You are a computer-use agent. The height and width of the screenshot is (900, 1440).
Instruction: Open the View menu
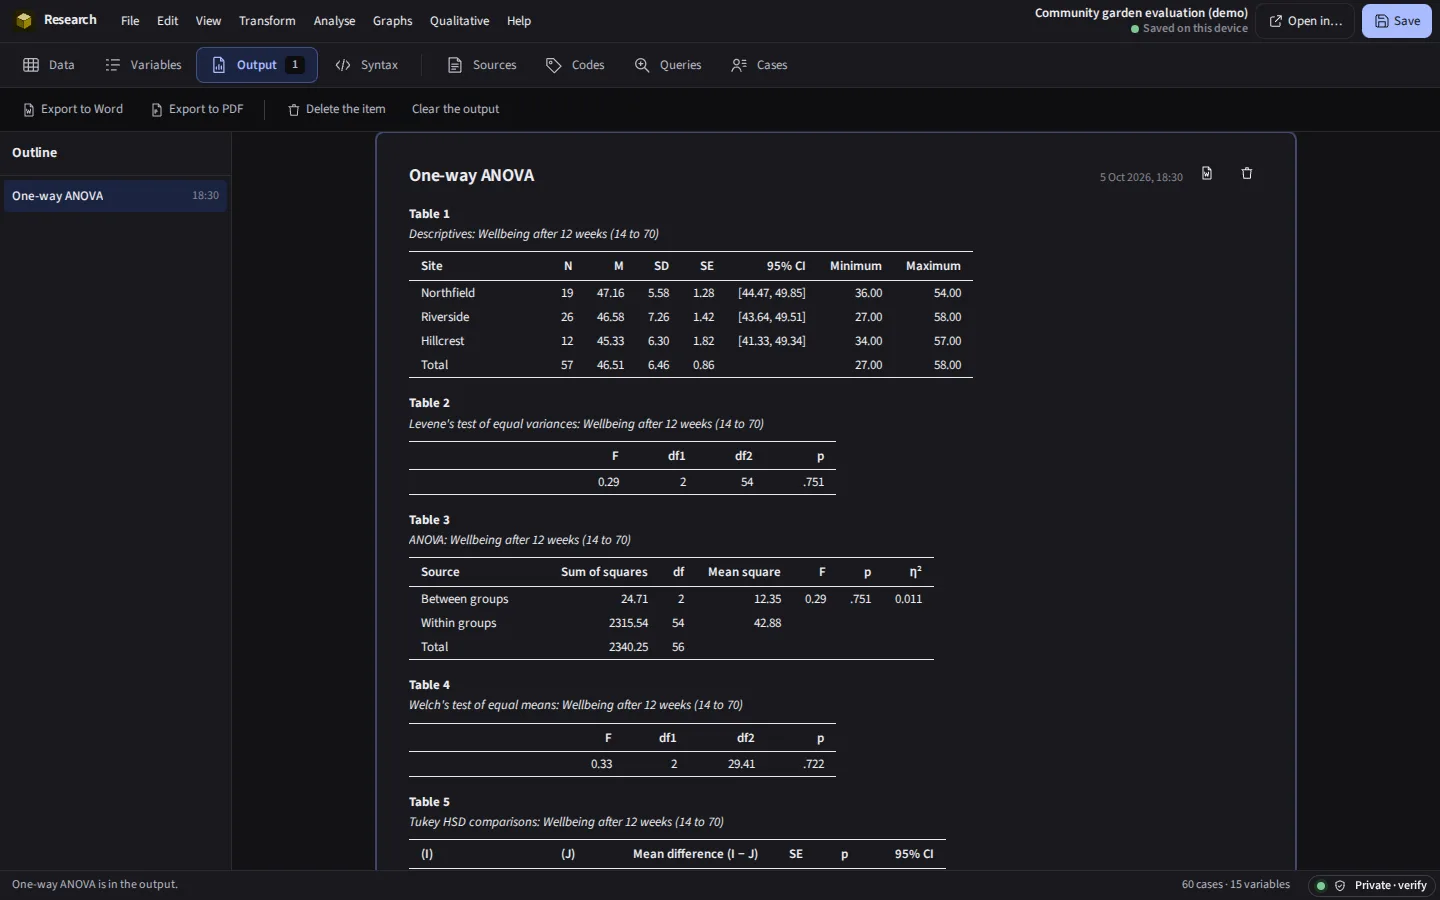(208, 21)
